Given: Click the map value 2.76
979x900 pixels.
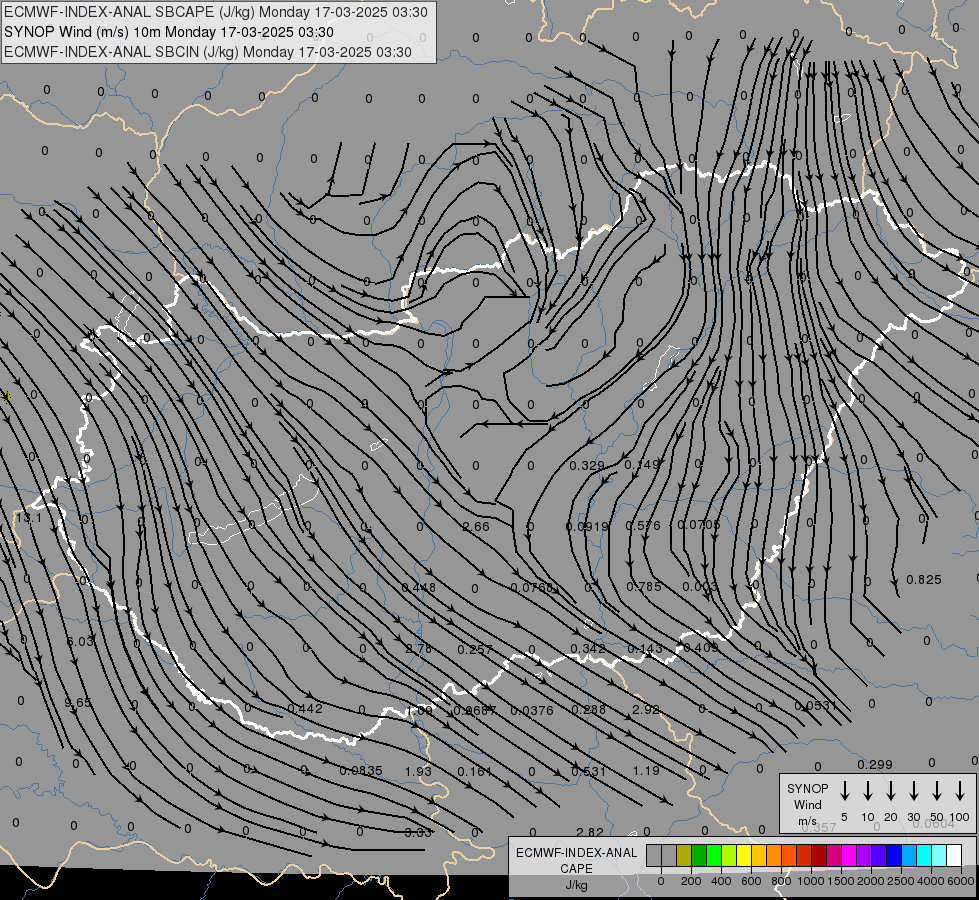Looking at the screenshot, I should pos(418,649).
